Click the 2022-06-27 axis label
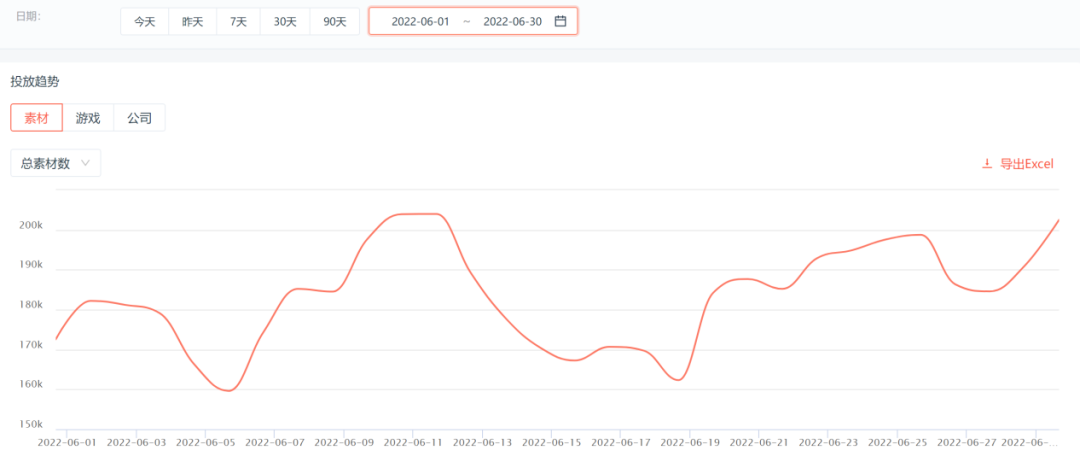This screenshot has width=1080, height=462. 965,442
